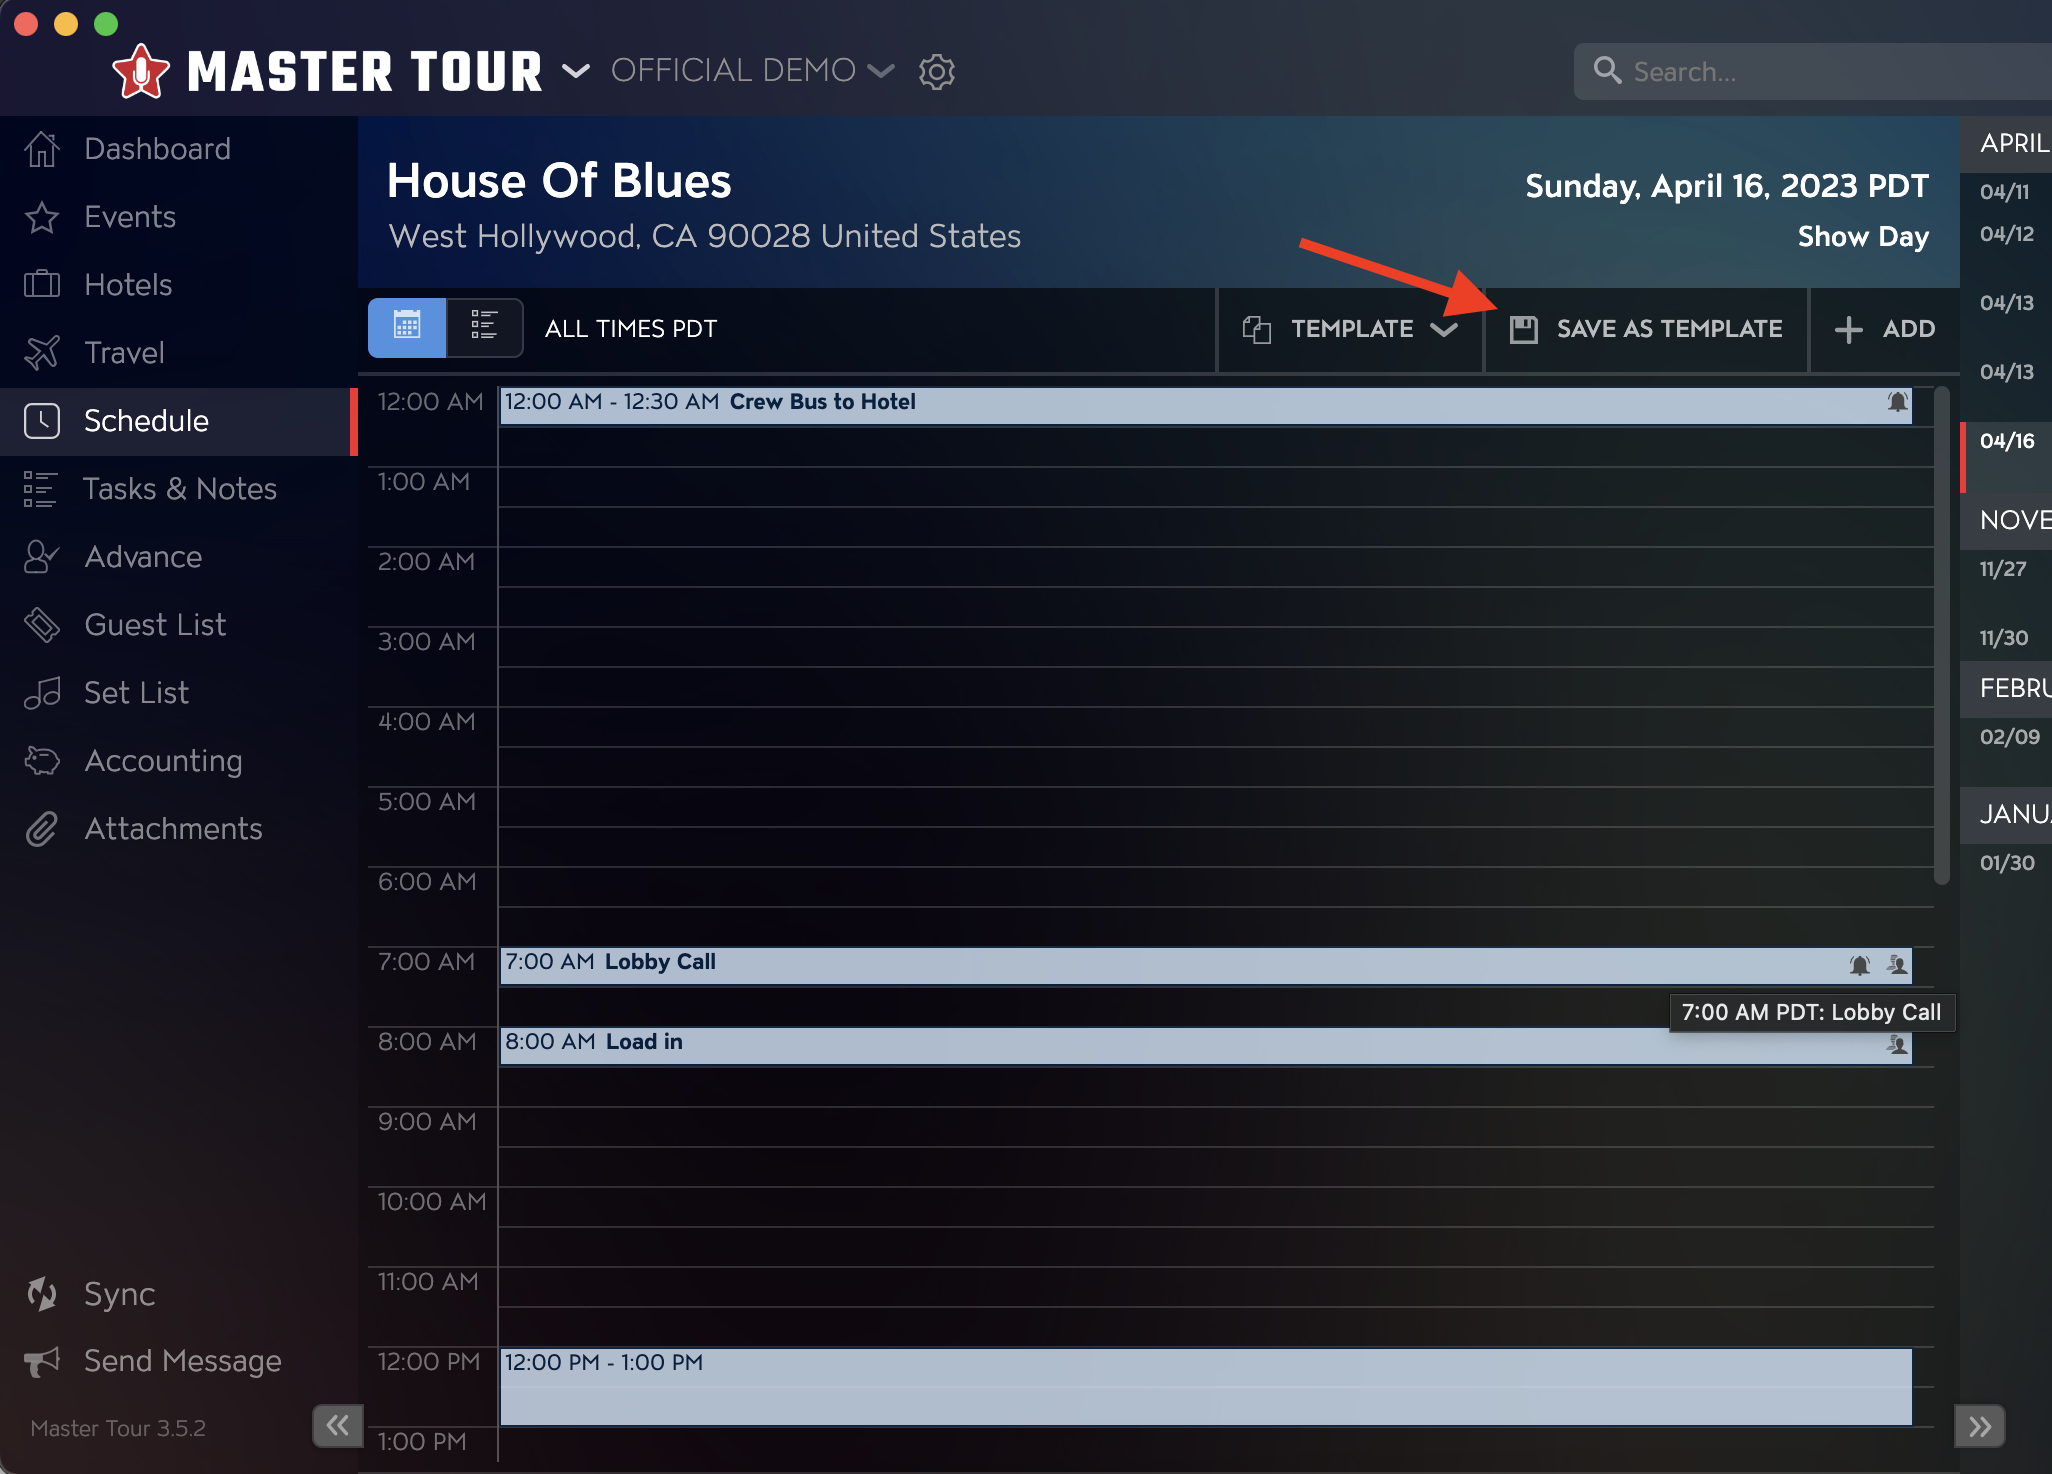Click the Set List music note icon

(x=41, y=693)
